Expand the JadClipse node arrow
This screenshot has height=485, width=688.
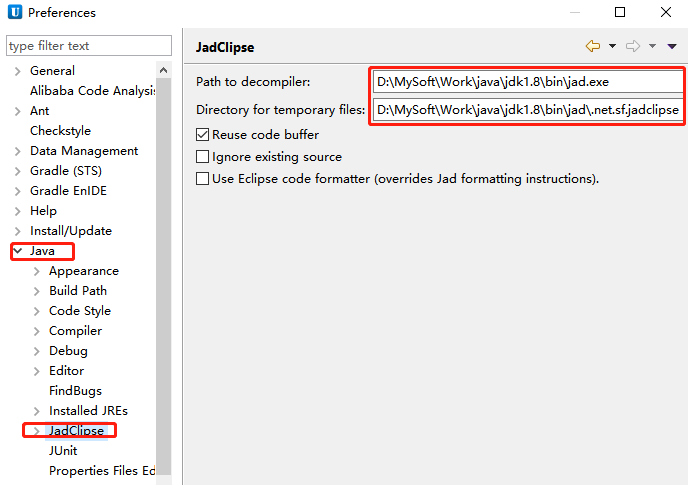[x=37, y=431]
